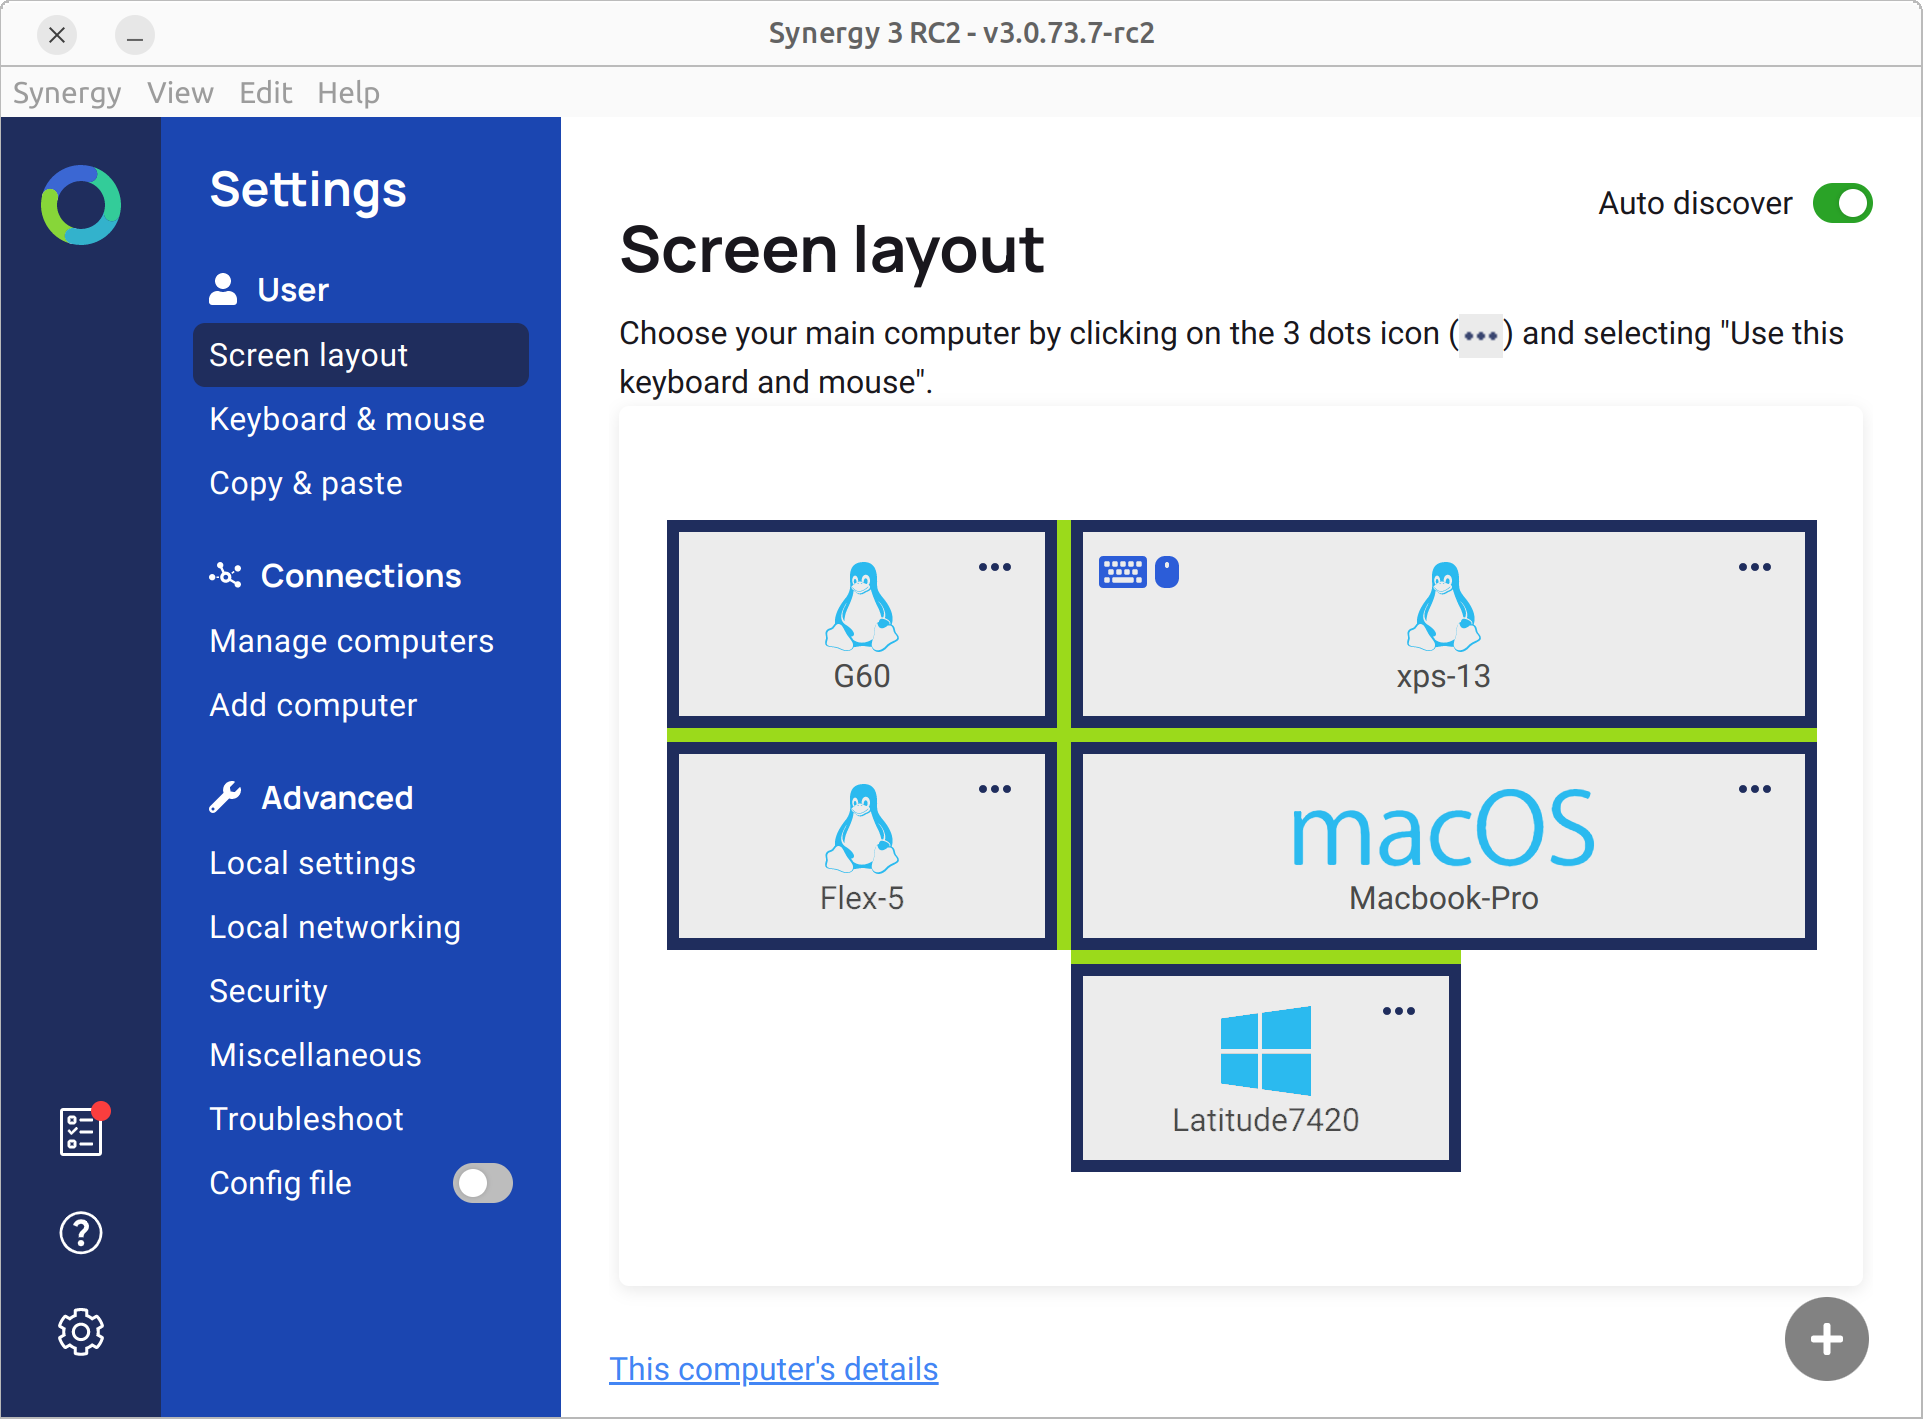Image resolution: width=1923 pixels, height=1419 pixels.
Task: Select the Macbook-Pro label
Action: [x=1444, y=899]
